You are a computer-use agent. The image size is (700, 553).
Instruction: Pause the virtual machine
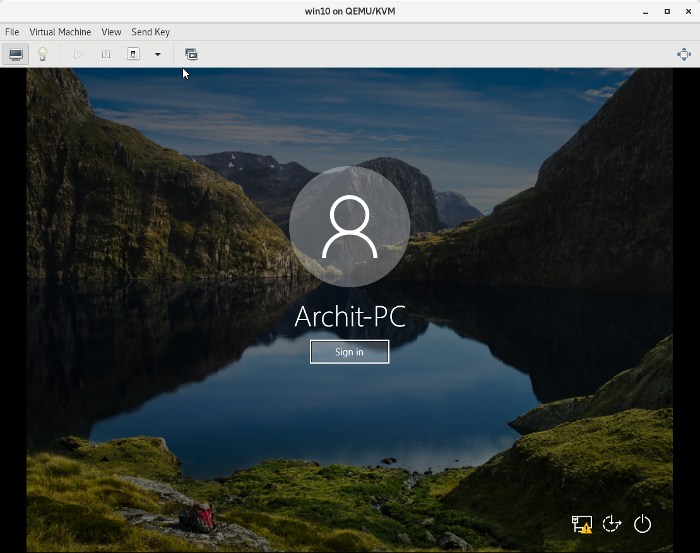click(x=106, y=54)
